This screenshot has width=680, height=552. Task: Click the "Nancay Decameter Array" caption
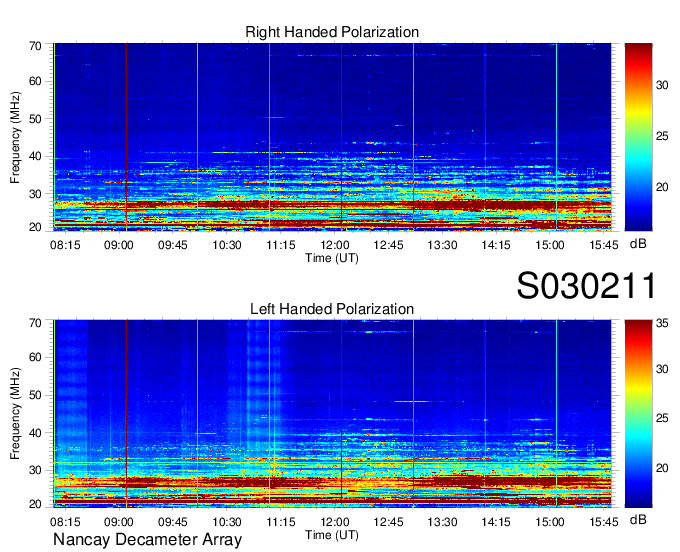pyautogui.click(x=147, y=540)
